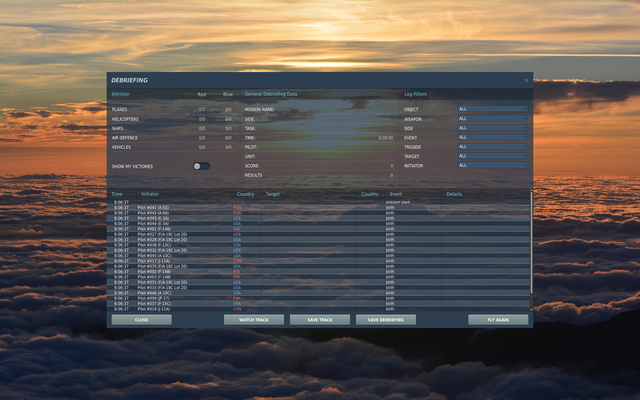
Task: Click the SCORE field row
Action: point(319,166)
